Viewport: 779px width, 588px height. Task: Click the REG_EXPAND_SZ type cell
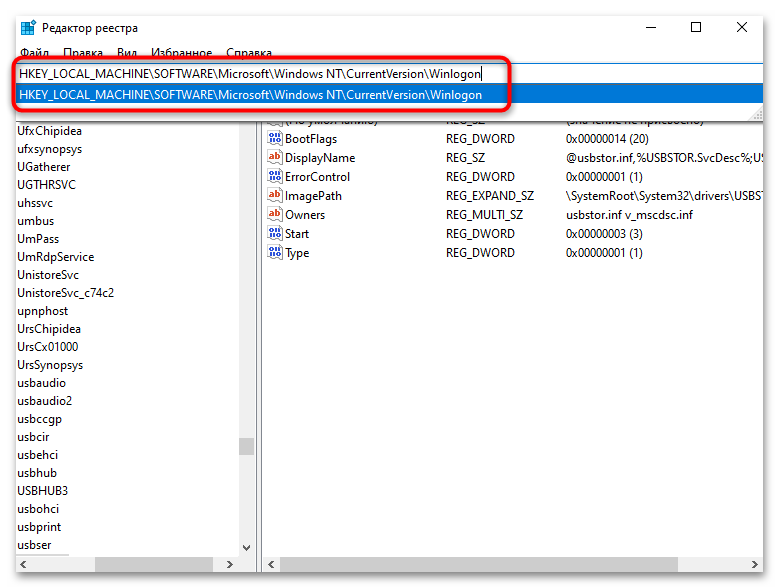point(490,196)
